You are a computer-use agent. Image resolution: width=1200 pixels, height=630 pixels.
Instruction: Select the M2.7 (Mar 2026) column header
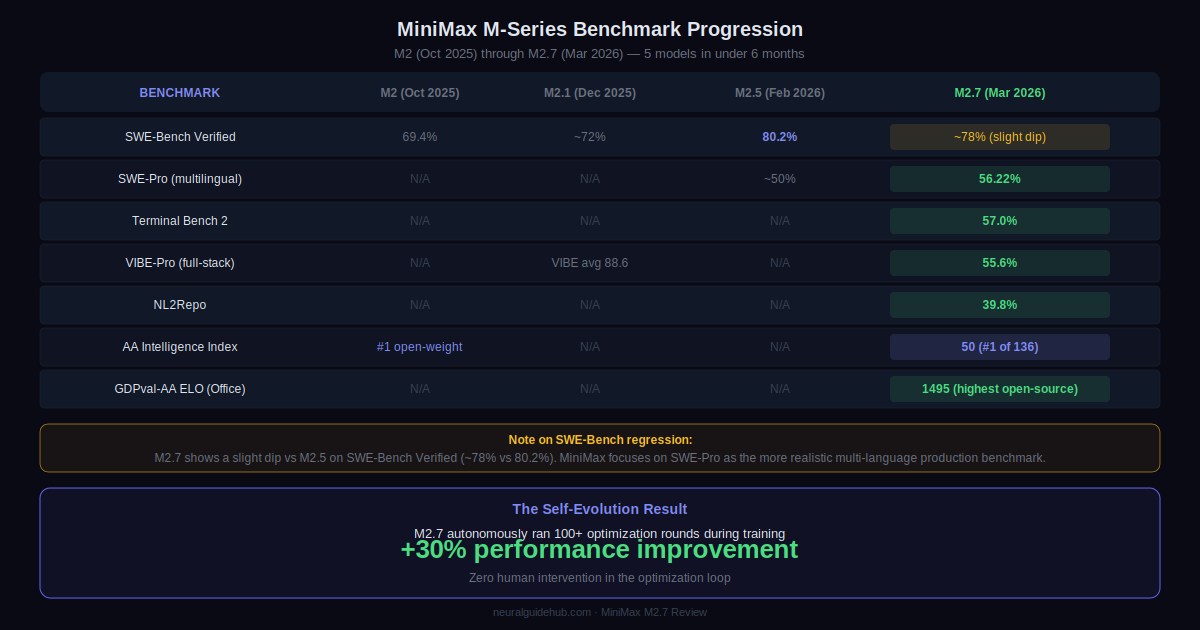(x=1000, y=93)
